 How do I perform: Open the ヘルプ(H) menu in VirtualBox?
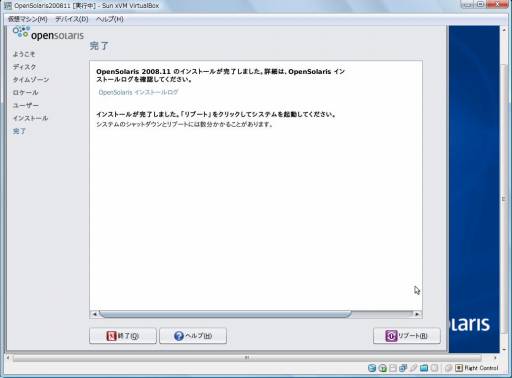tap(110, 19)
